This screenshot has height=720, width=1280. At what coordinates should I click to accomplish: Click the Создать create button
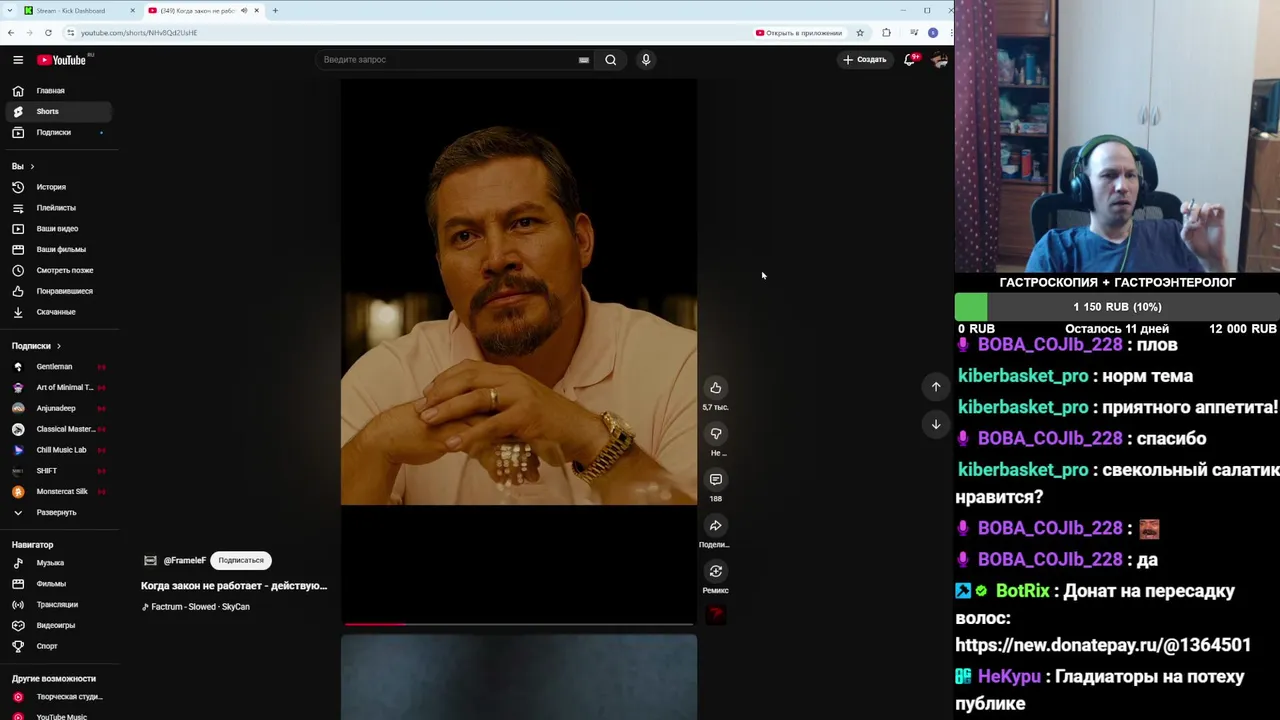[x=865, y=60]
